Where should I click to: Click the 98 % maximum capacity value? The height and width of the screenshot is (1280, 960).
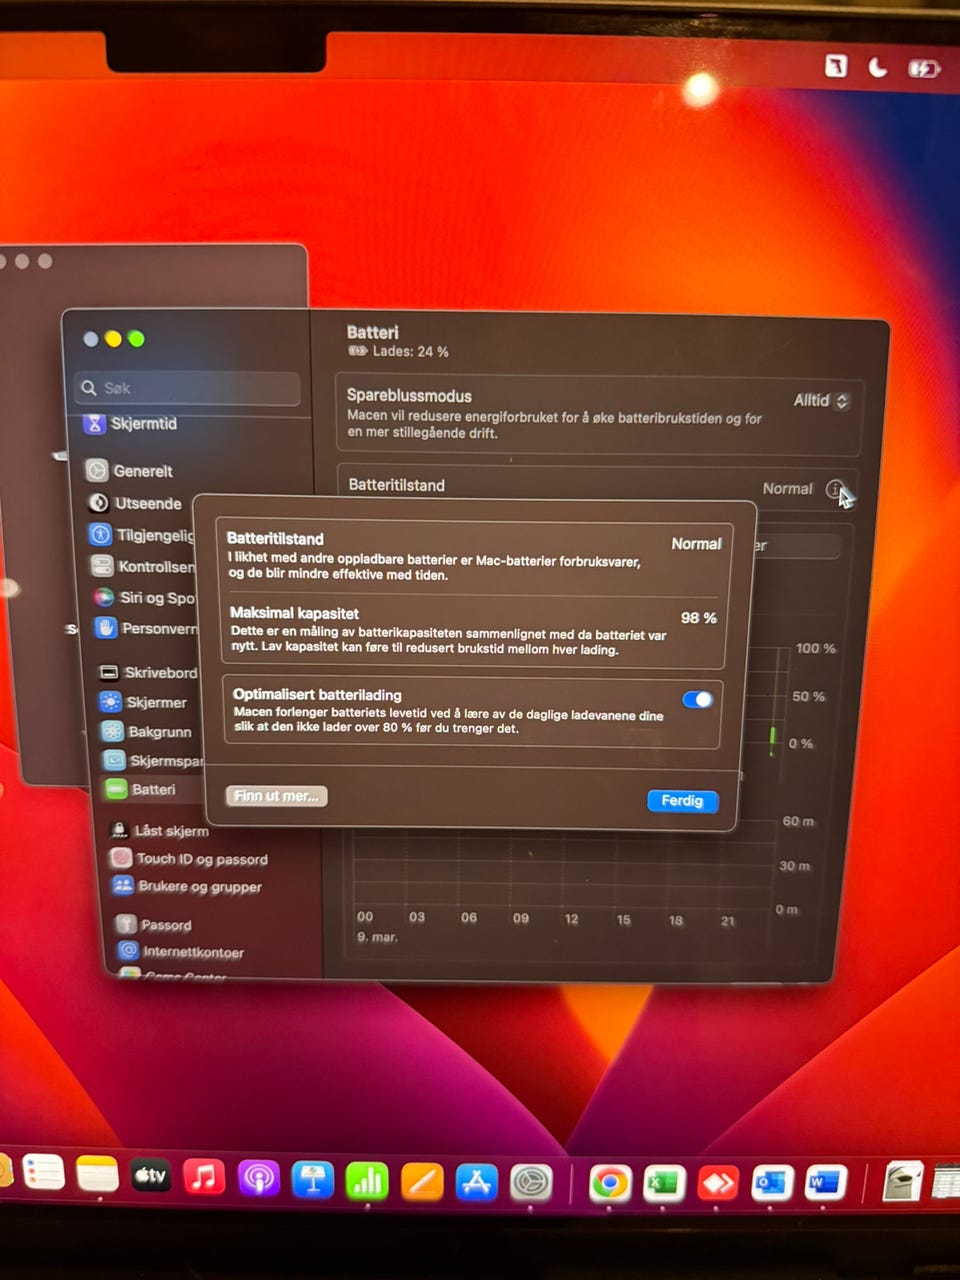point(698,618)
